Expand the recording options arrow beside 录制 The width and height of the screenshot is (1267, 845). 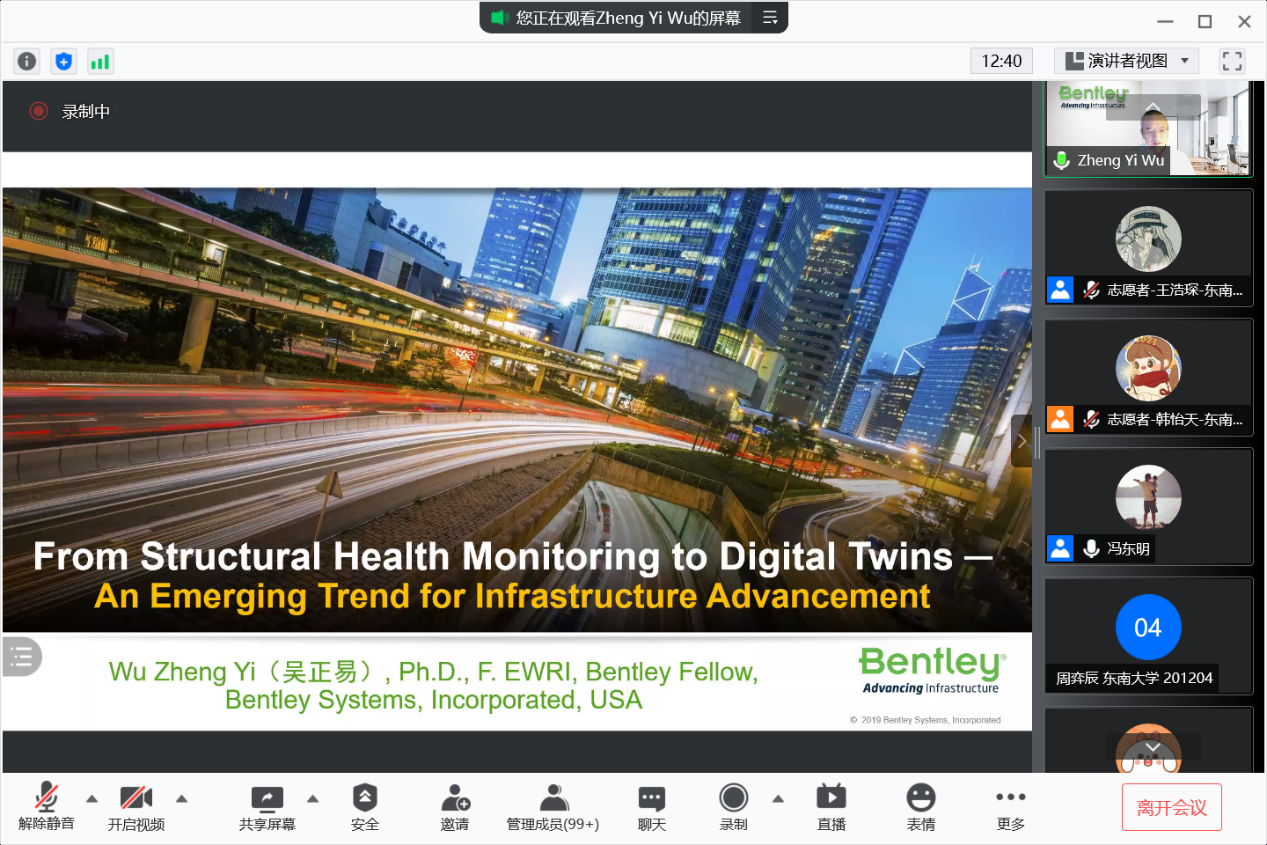click(778, 798)
